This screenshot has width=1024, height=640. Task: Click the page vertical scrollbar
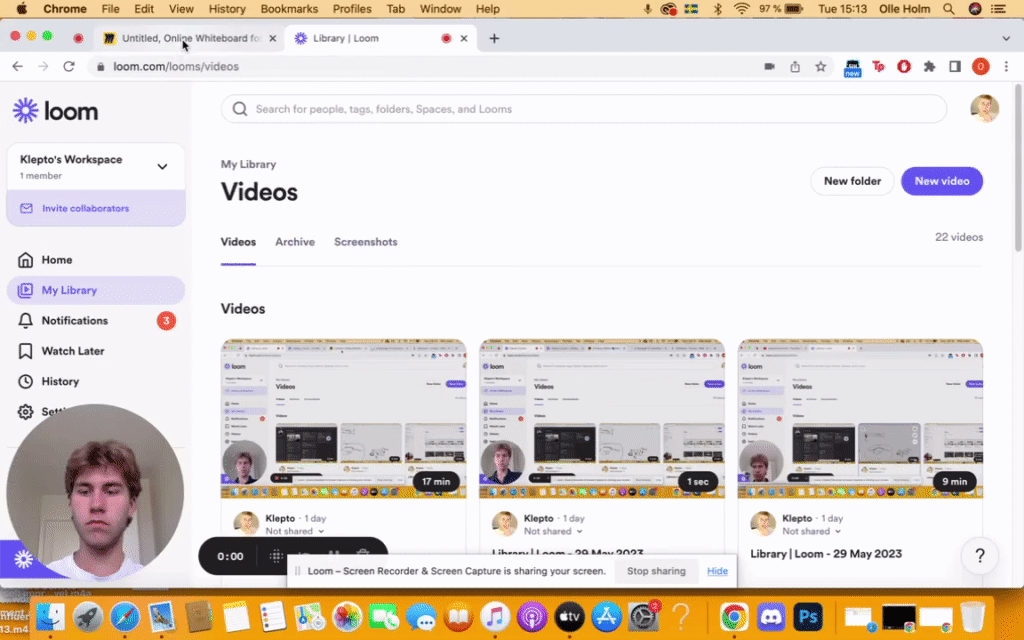click(1018, 168)
